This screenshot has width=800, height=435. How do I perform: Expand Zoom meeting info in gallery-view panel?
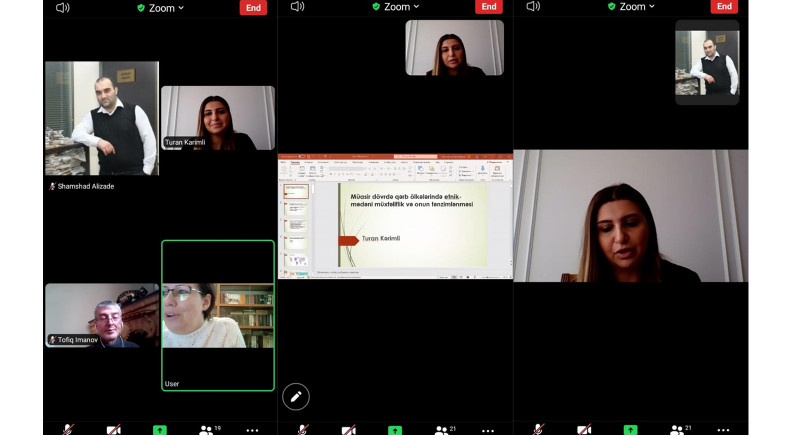point(160,7)
